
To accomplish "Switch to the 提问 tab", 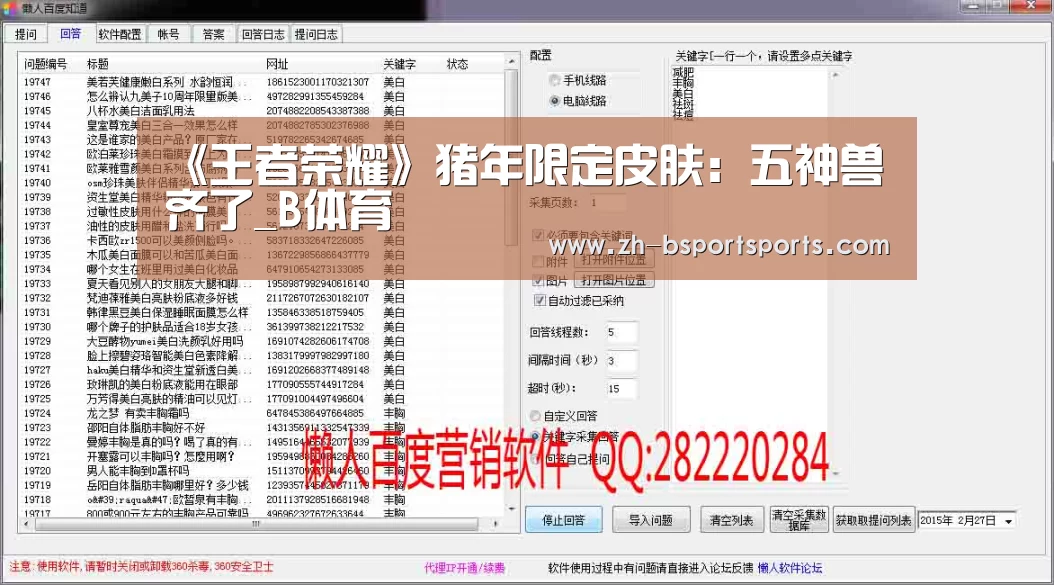I will [26, 34].
